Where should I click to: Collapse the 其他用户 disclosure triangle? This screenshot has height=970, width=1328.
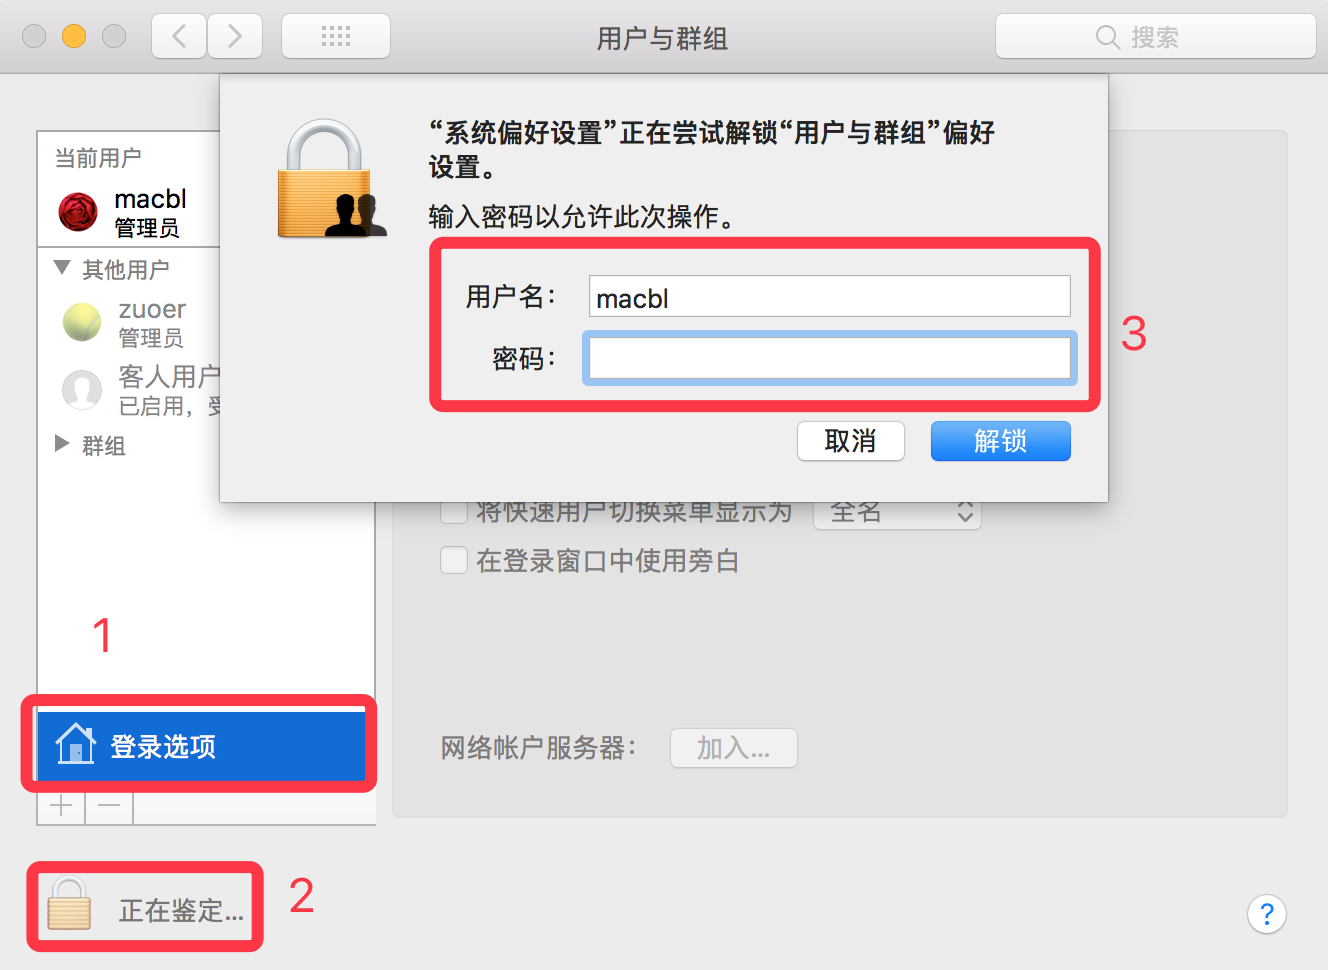click(x=63, y=268)
